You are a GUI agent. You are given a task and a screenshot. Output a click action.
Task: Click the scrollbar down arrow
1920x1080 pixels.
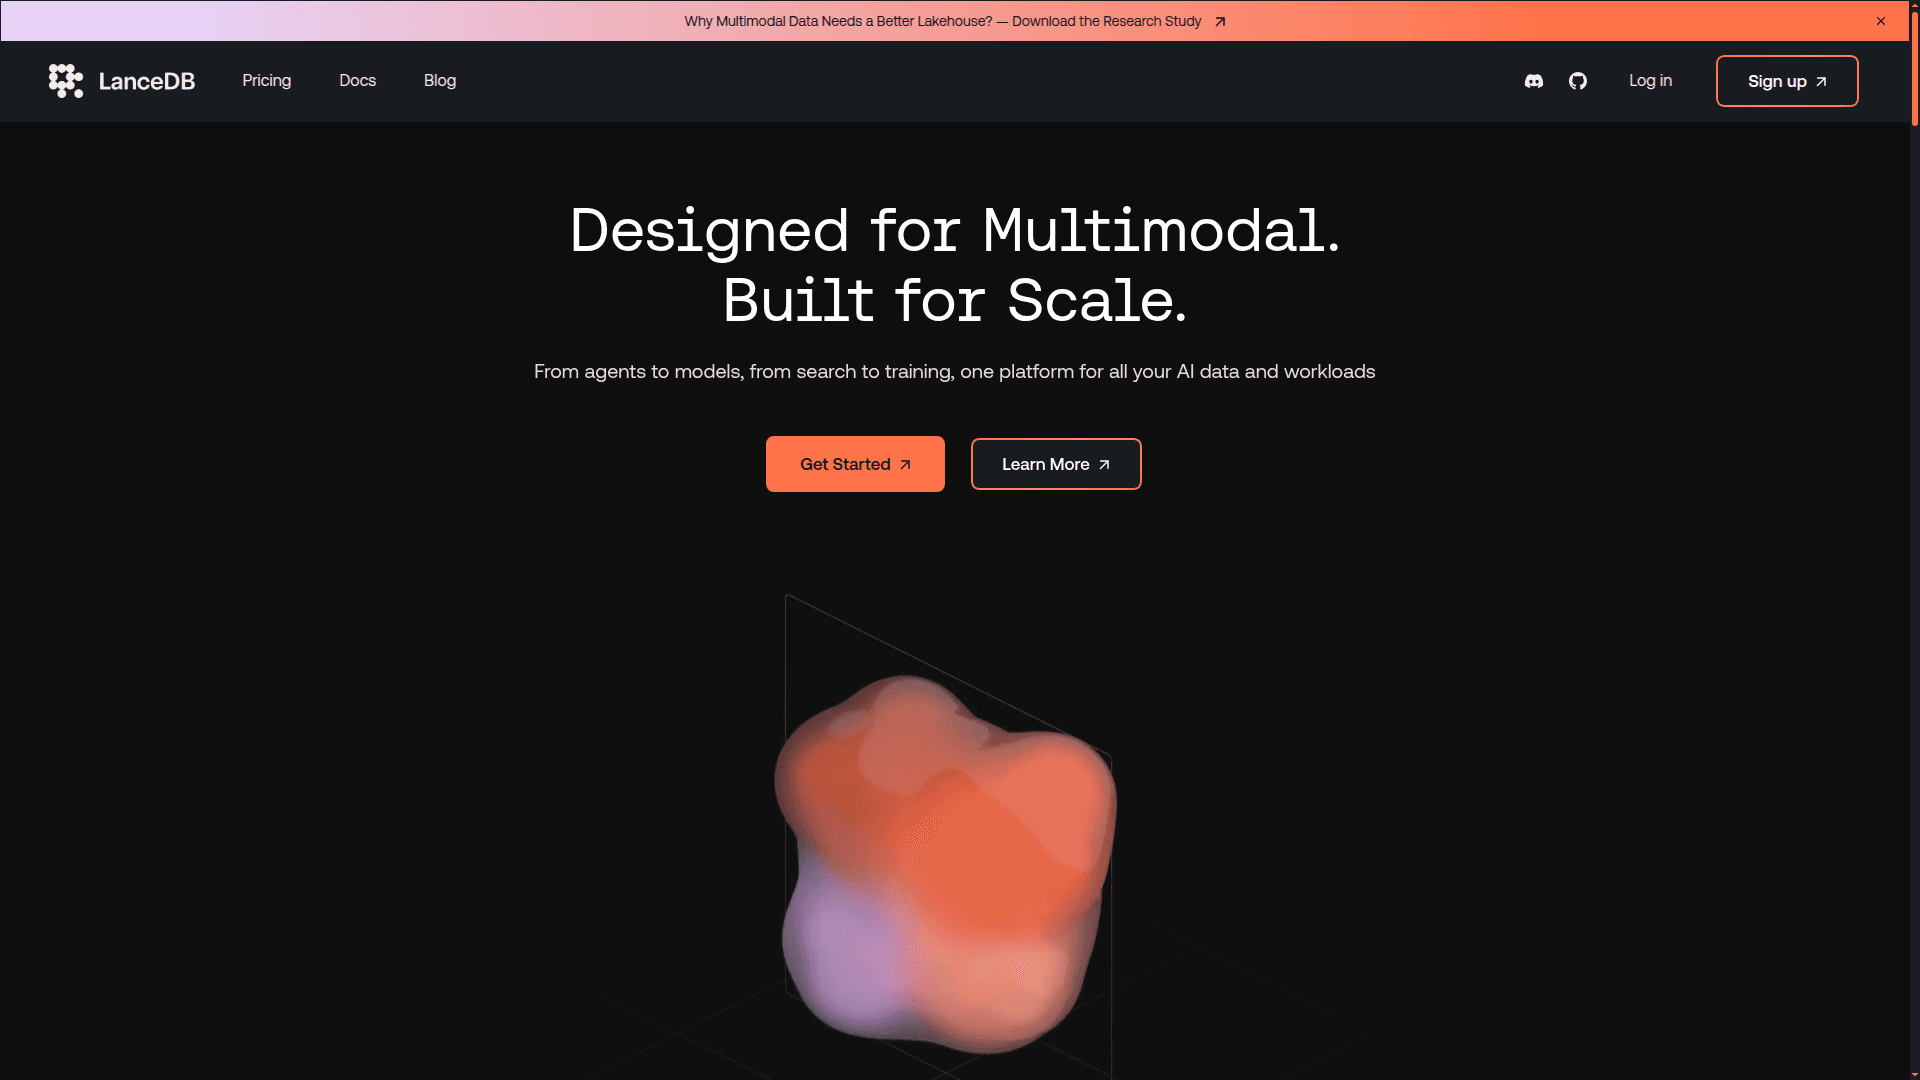[x=1914, y=1074]
